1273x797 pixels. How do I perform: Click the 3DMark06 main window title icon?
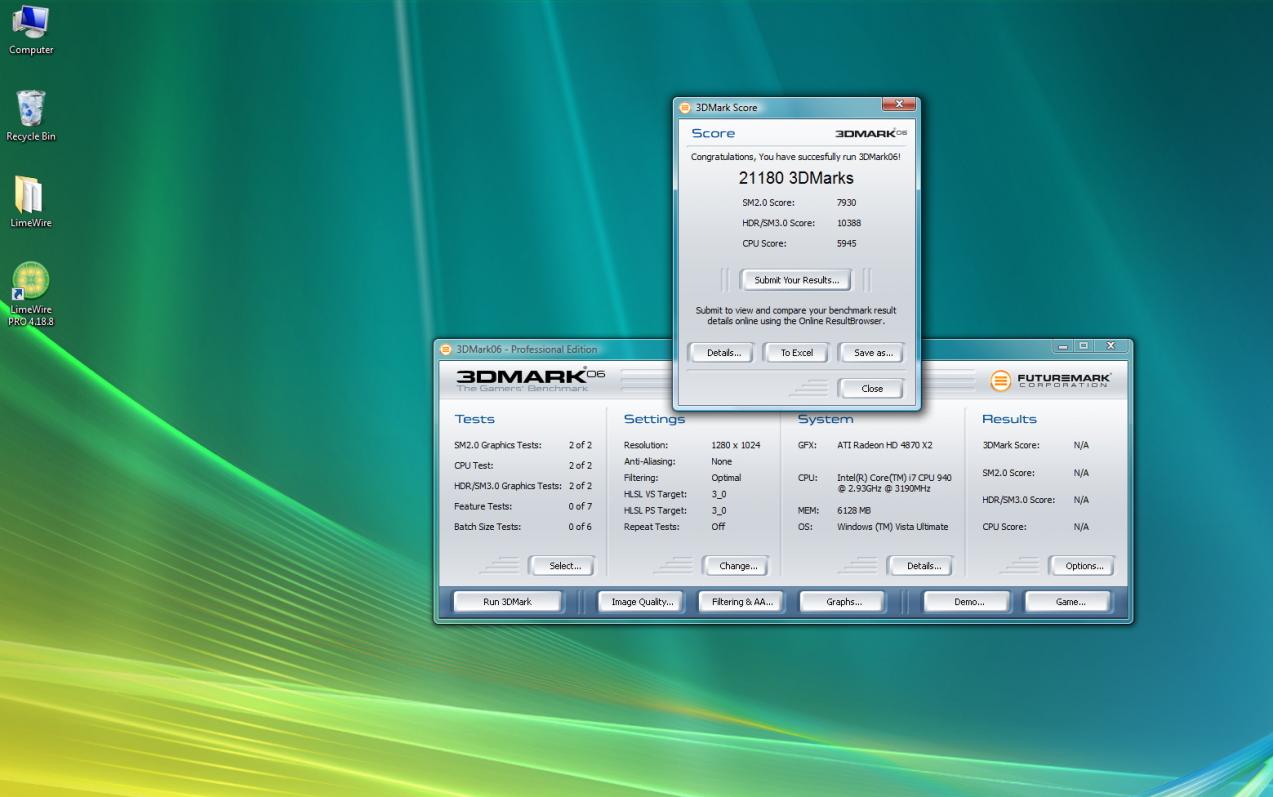[x=446, y=349]
